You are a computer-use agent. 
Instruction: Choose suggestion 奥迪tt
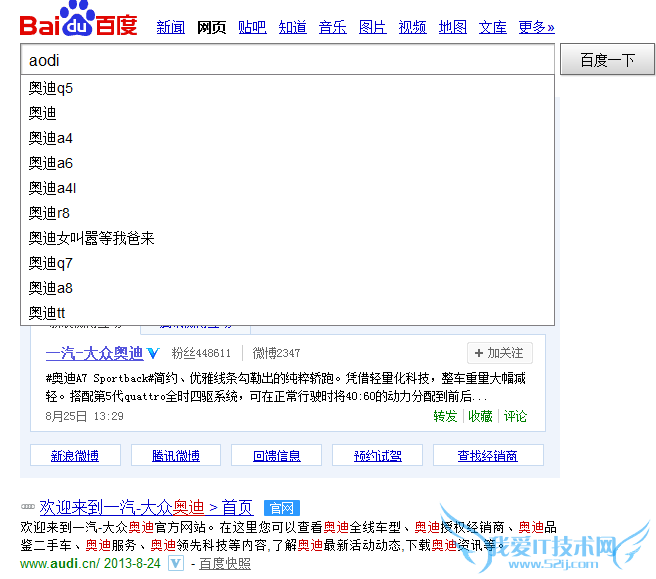click(287, 313)
